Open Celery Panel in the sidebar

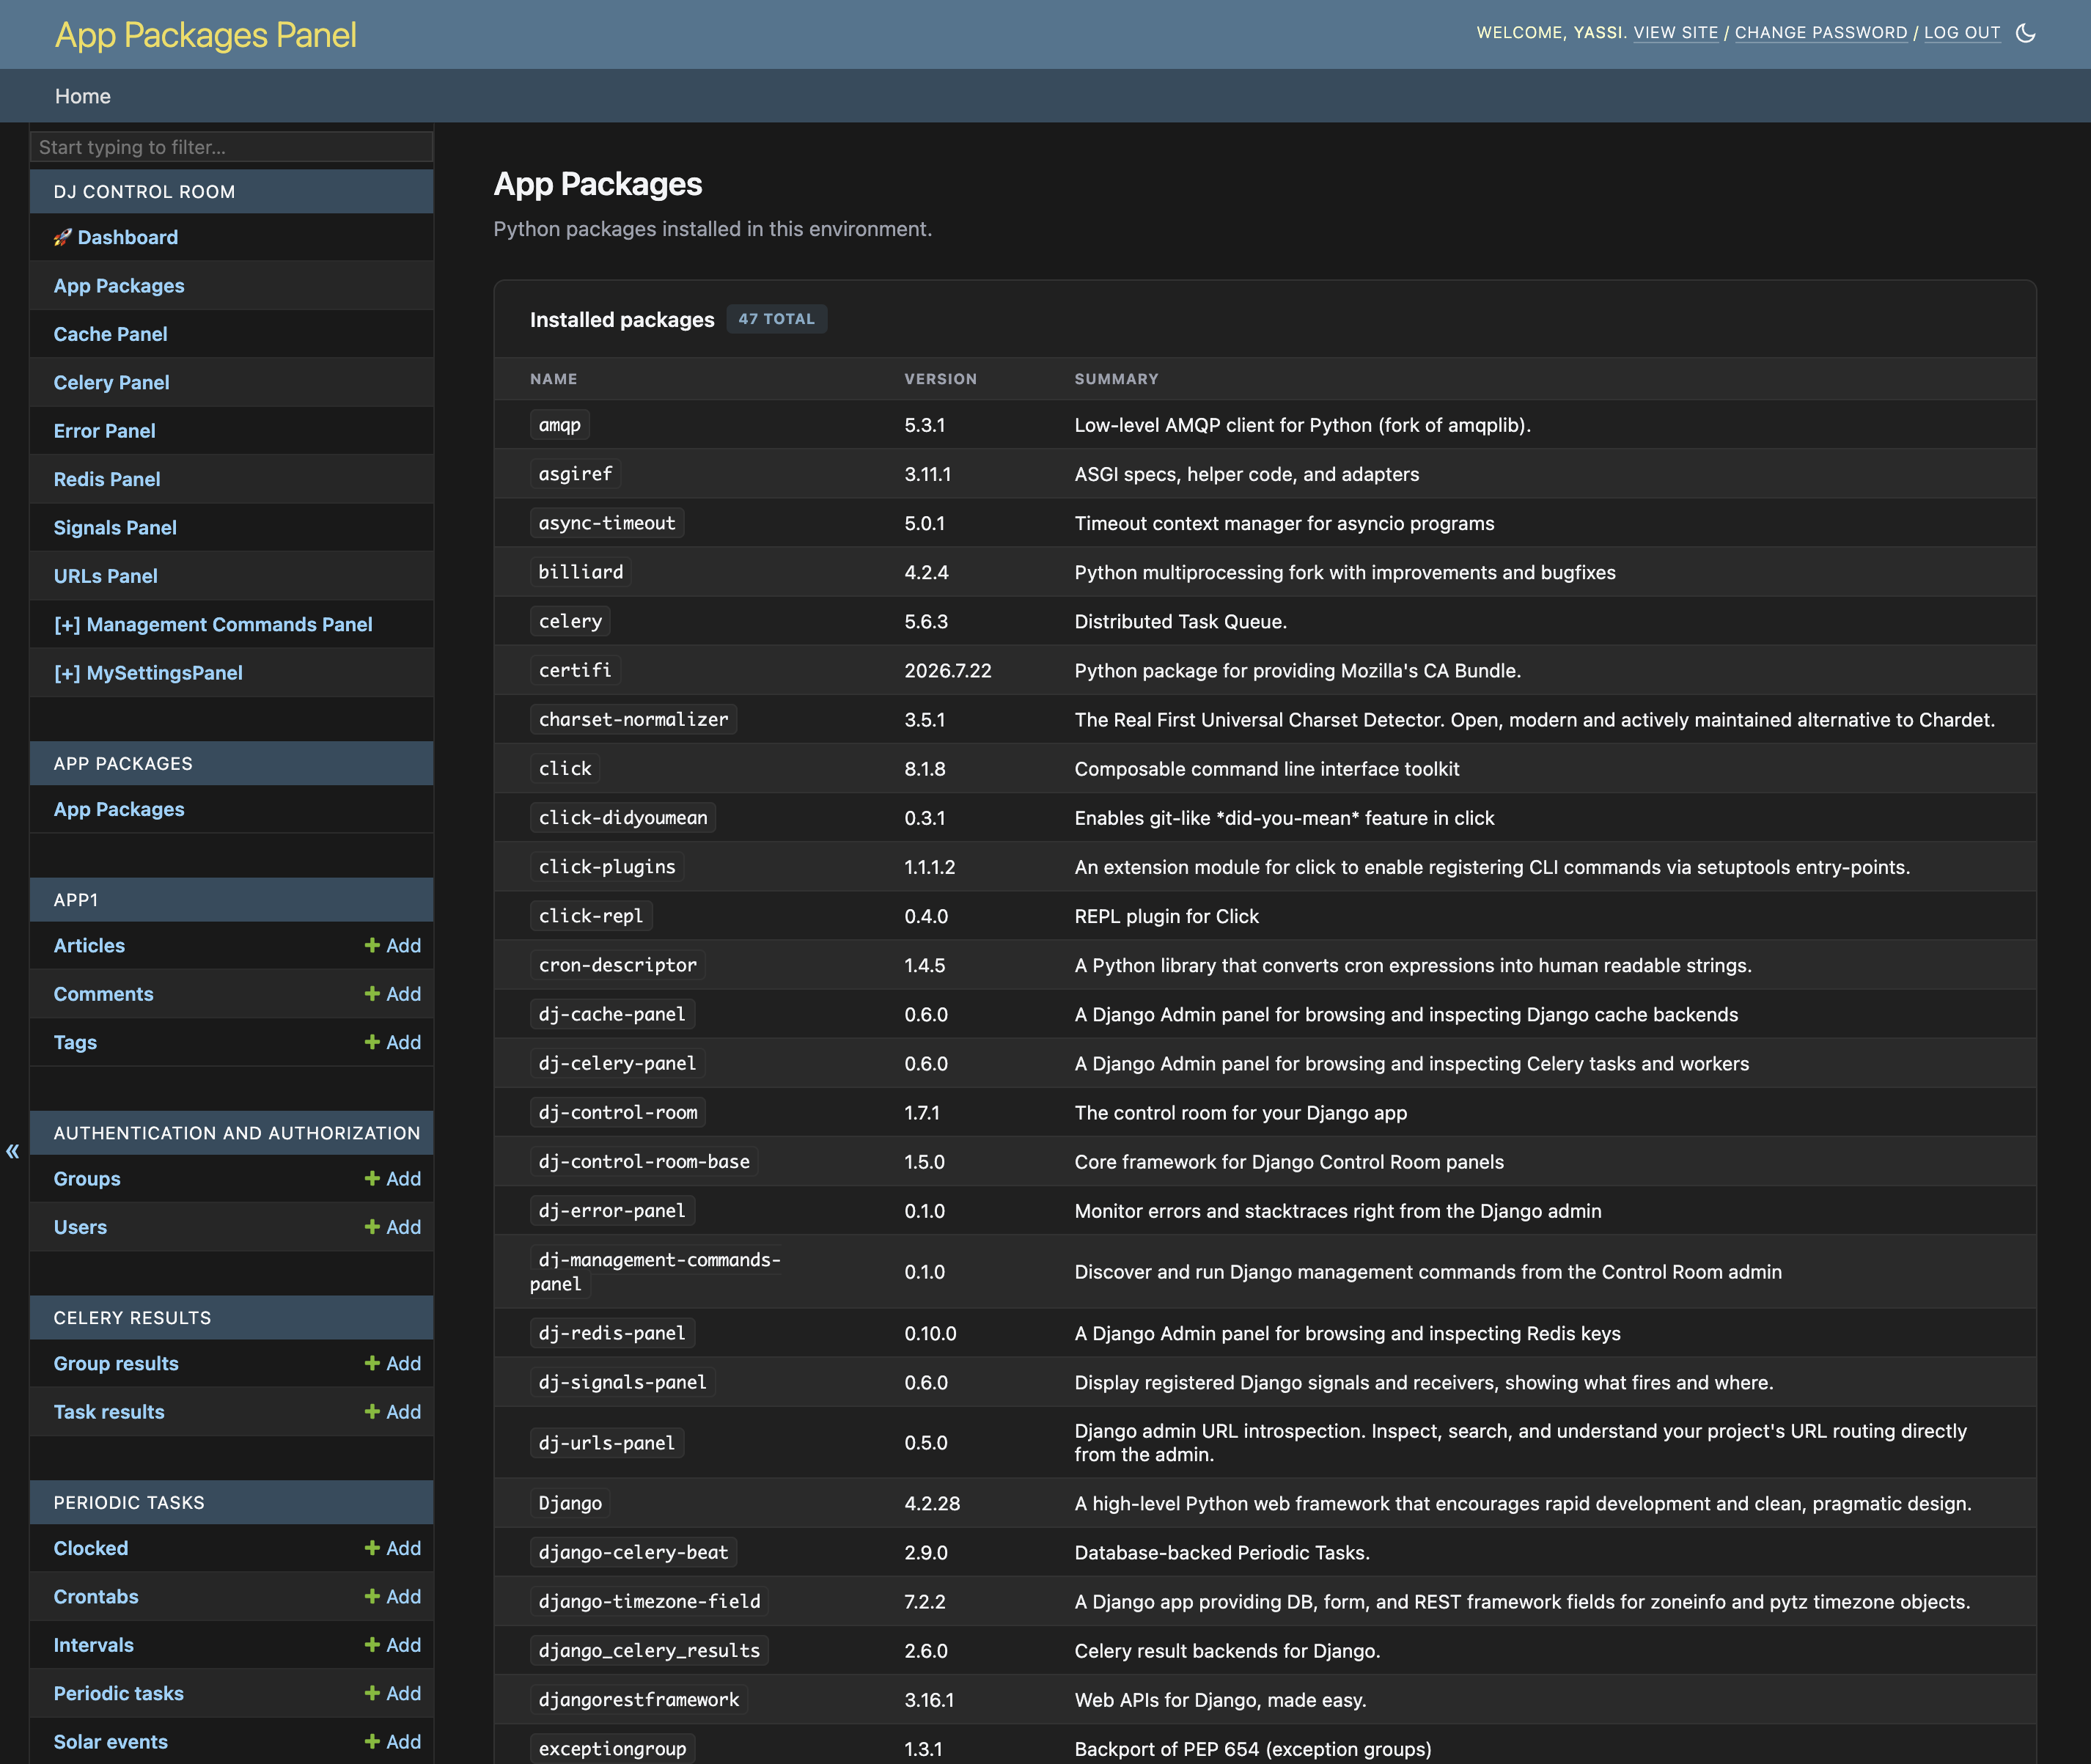[112, 382]
